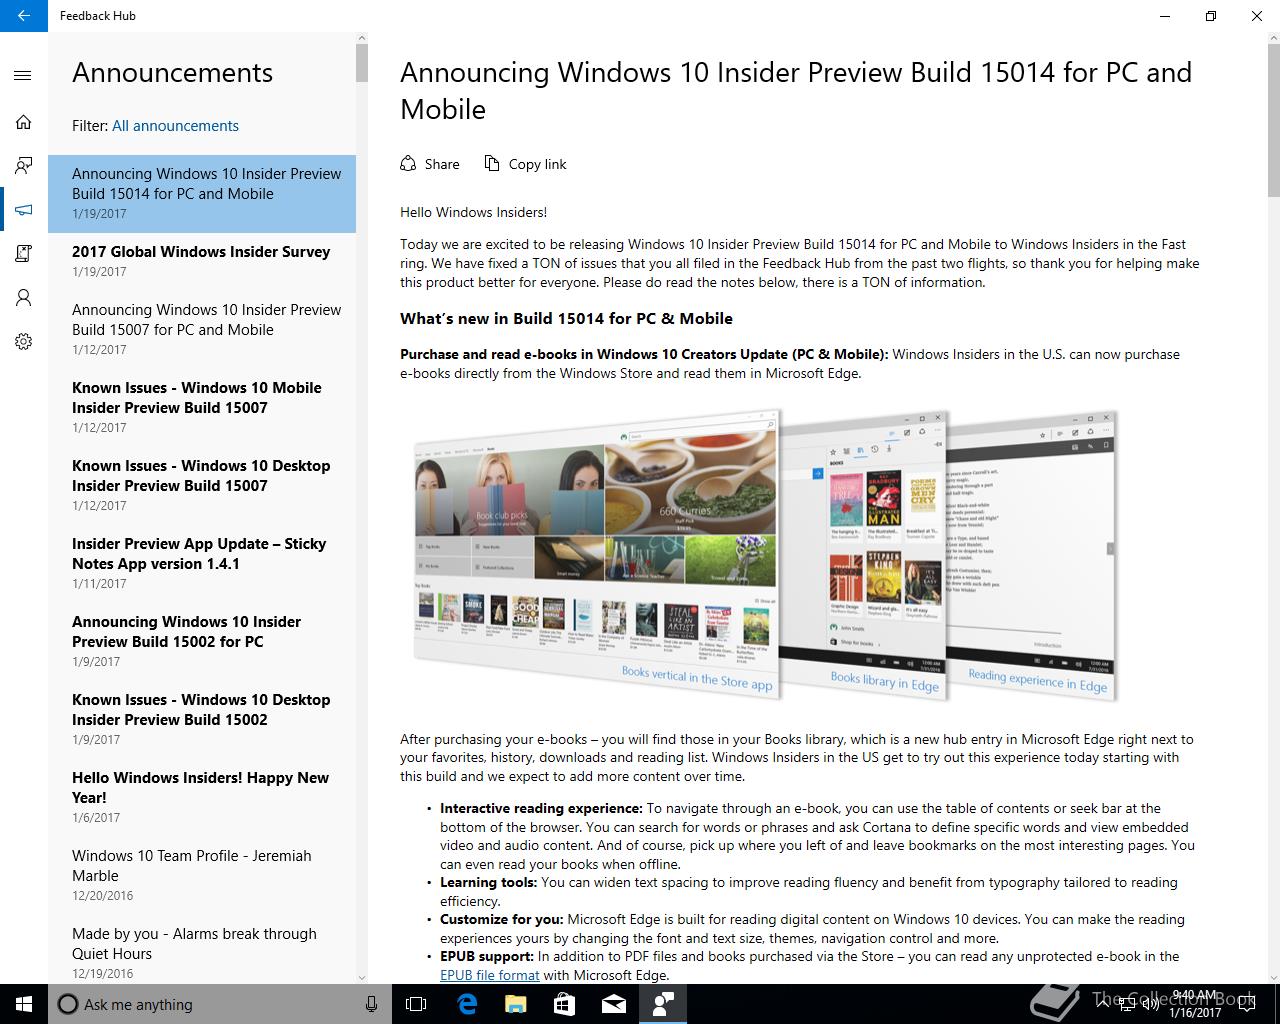
Task: Click Cortana circle search icon
Action: [x=67, y=1004]
